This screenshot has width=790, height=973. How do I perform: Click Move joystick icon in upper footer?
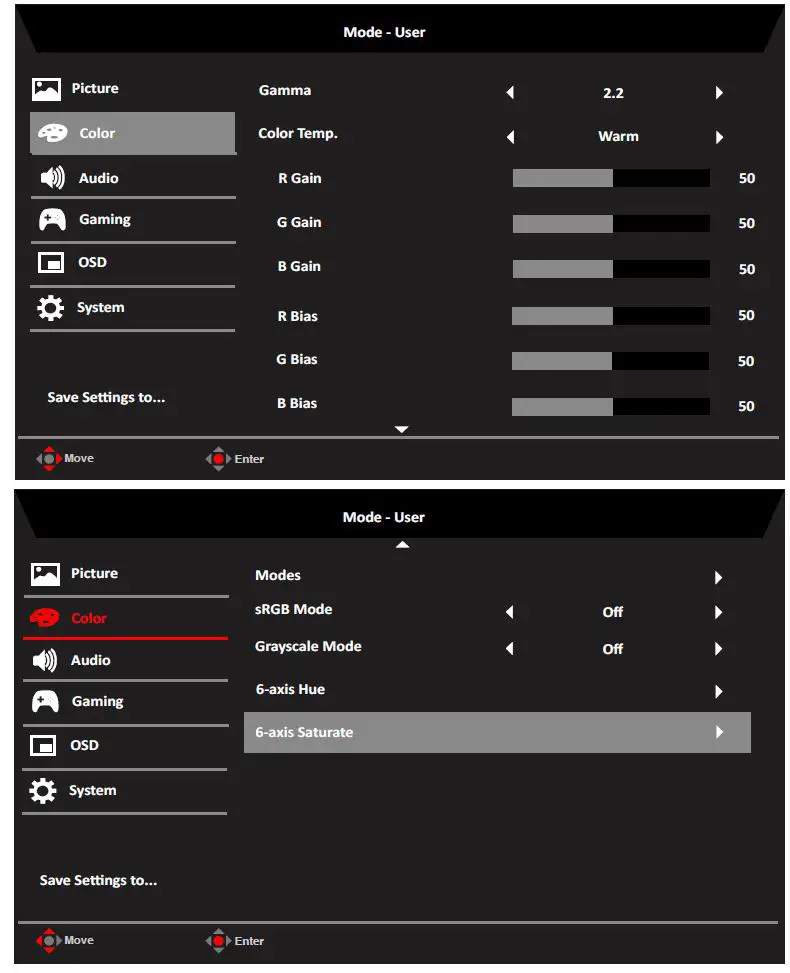tap(49, 459)
